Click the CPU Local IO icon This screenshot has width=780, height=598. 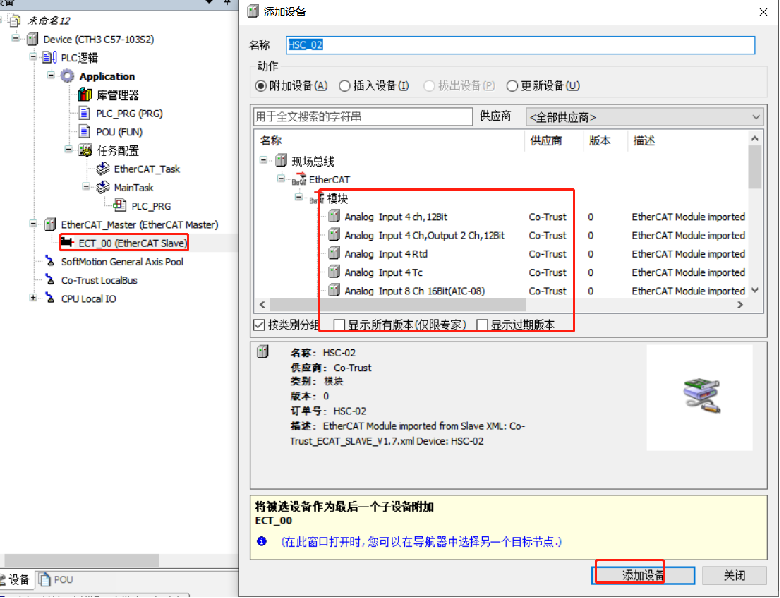(x=50, y=298)
